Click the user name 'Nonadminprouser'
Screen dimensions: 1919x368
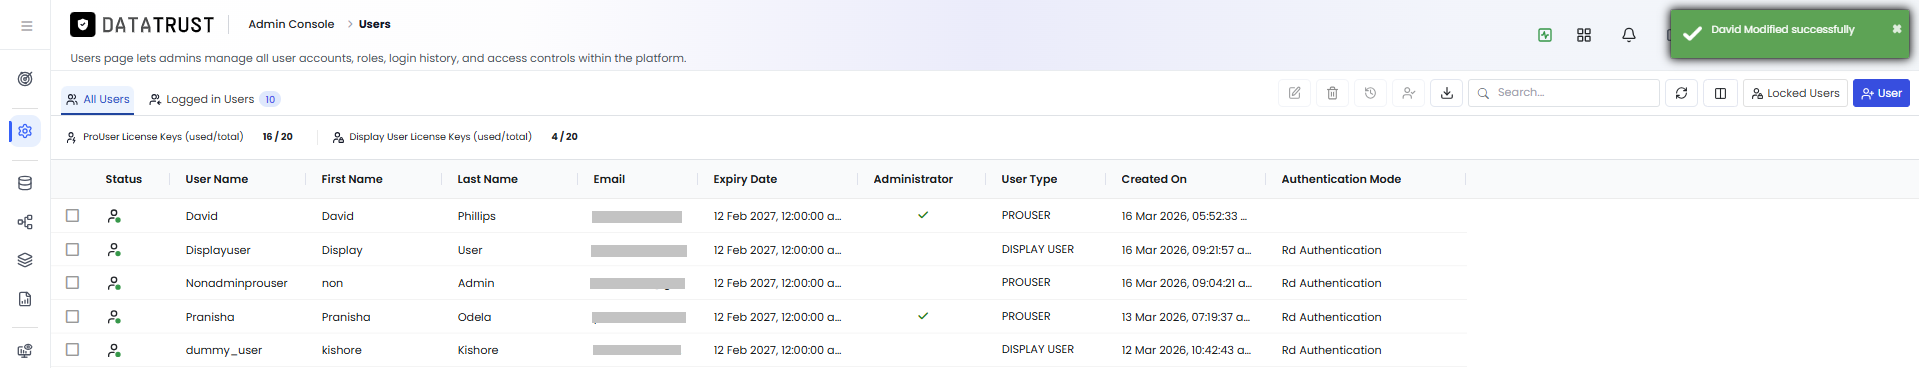[x=236, y=283]
